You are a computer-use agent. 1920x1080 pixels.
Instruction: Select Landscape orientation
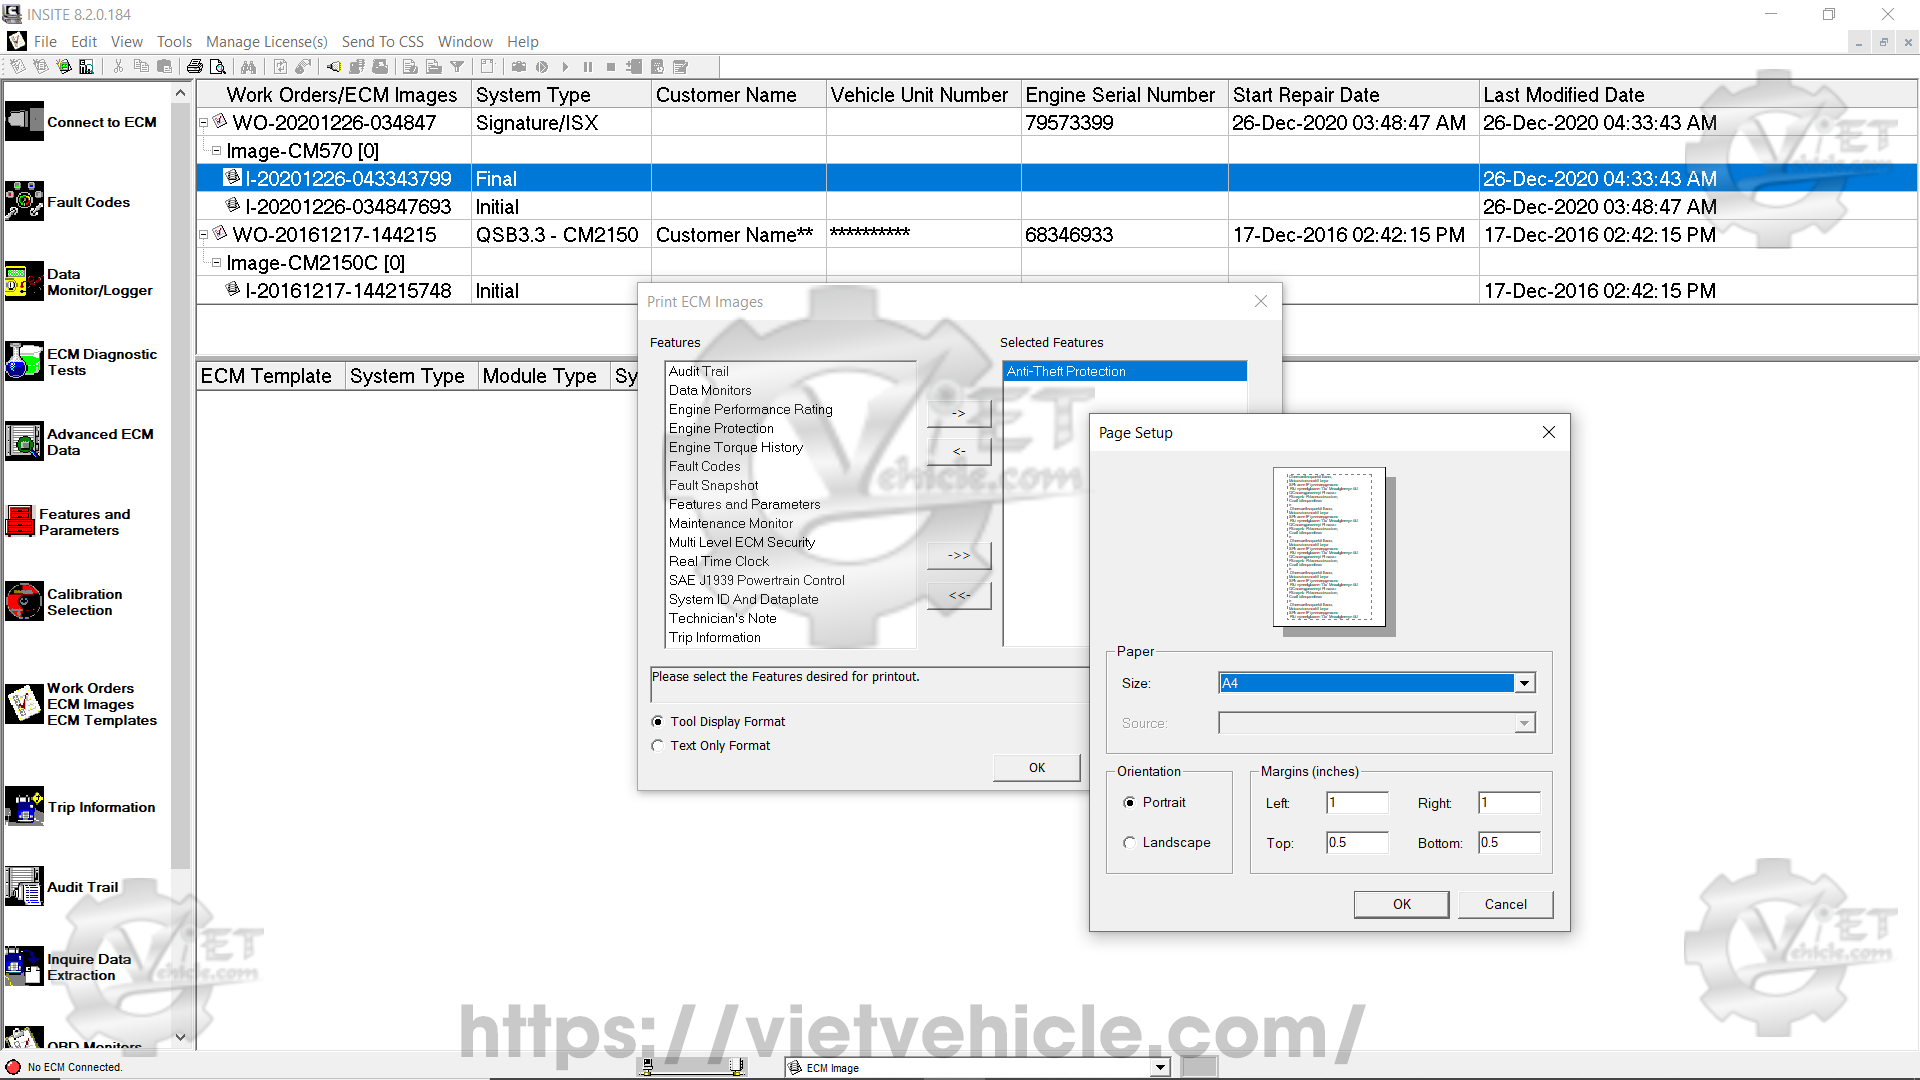(x=1129, y=843)
